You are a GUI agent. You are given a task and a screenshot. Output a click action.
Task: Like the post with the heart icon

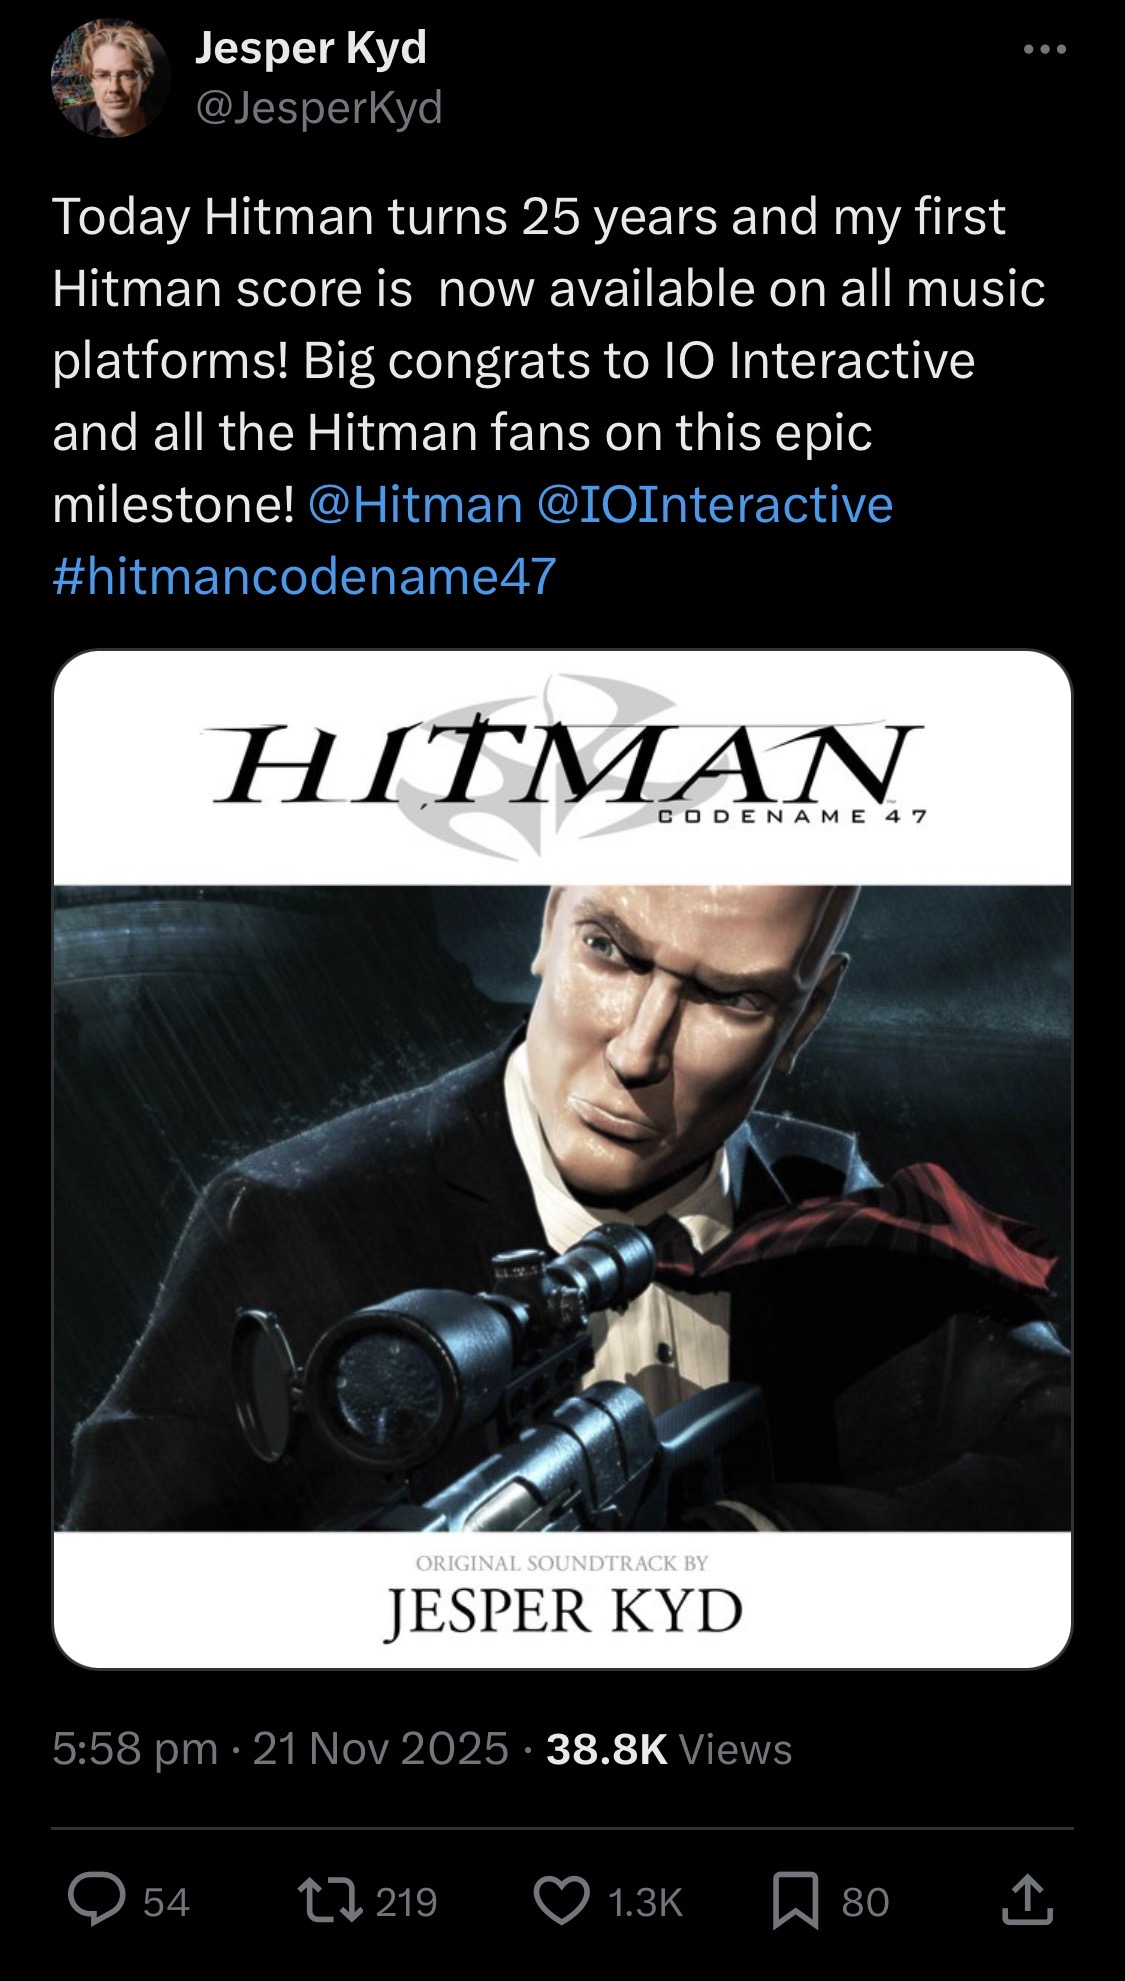pyautogui.click(x=562, y=1901)
